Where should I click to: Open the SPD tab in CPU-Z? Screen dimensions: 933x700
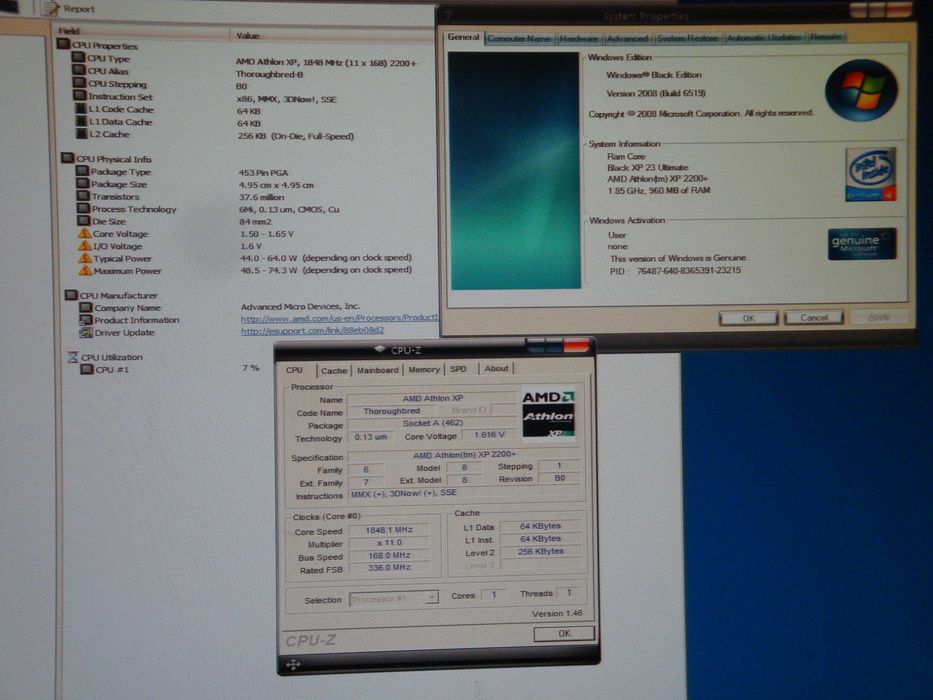pyautogui.click(x=458, y=369)
